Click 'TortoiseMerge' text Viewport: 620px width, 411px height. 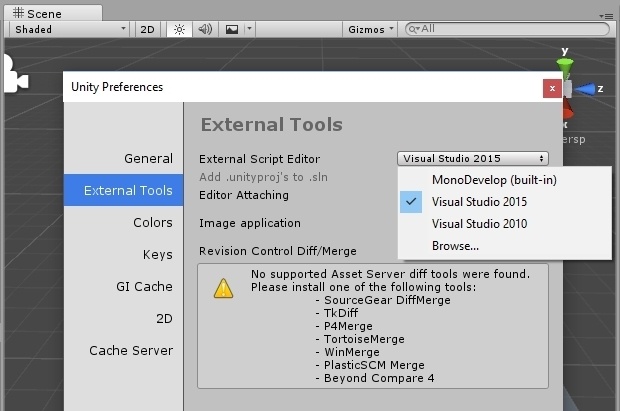pos(364,339)
